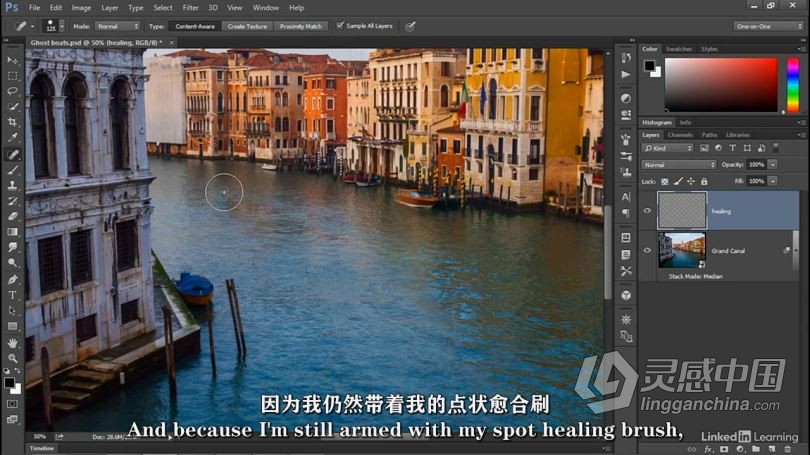
Task: Pick a color in the Color panel field
Action: [721, 85]
